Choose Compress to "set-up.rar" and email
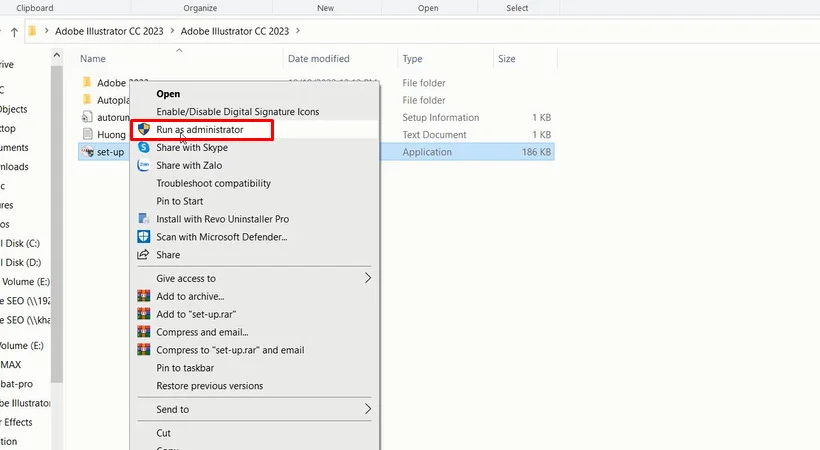Screen dimensions: 820x450 pos(230,350)
